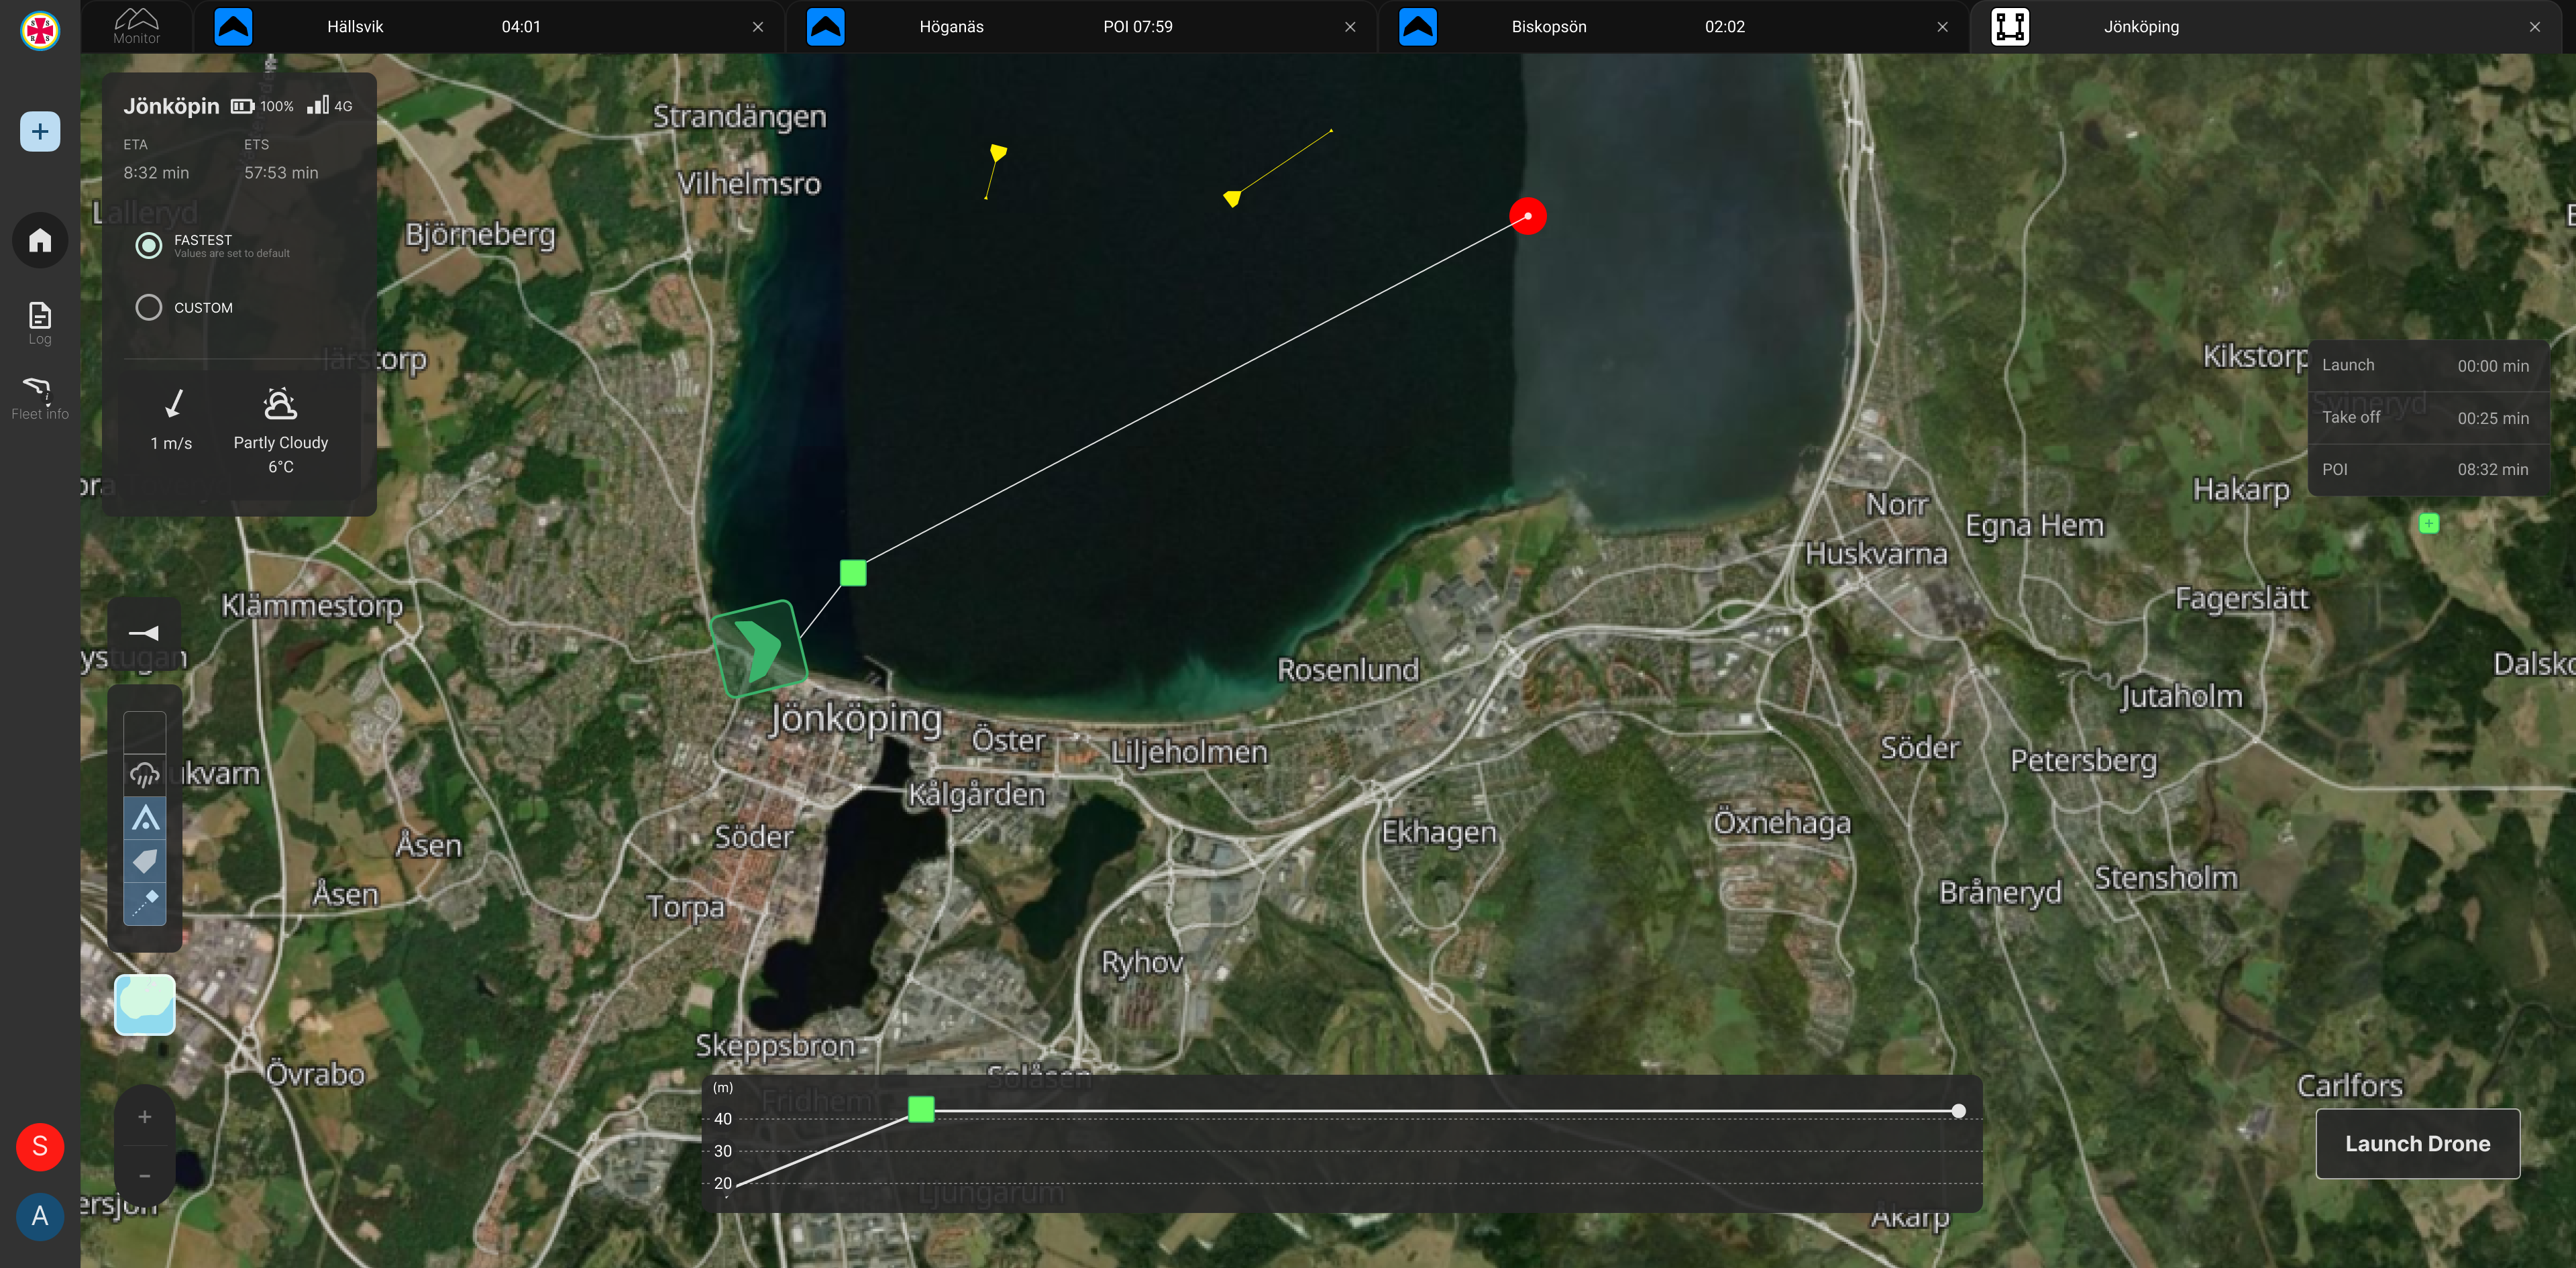Image resolution: width=2576 pixels, height=1268 pixels.
Task: Click the 4G signal strength icon
Action: tap(318, 105)
